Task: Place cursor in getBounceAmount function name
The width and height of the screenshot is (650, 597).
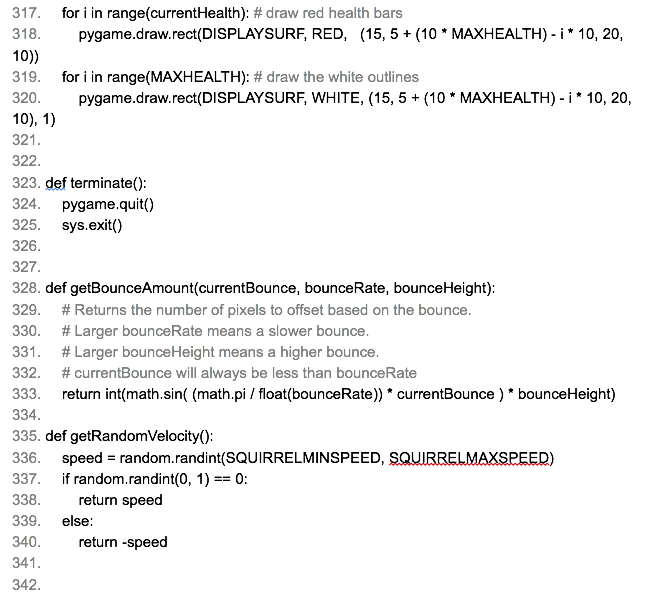Action: 132,288
